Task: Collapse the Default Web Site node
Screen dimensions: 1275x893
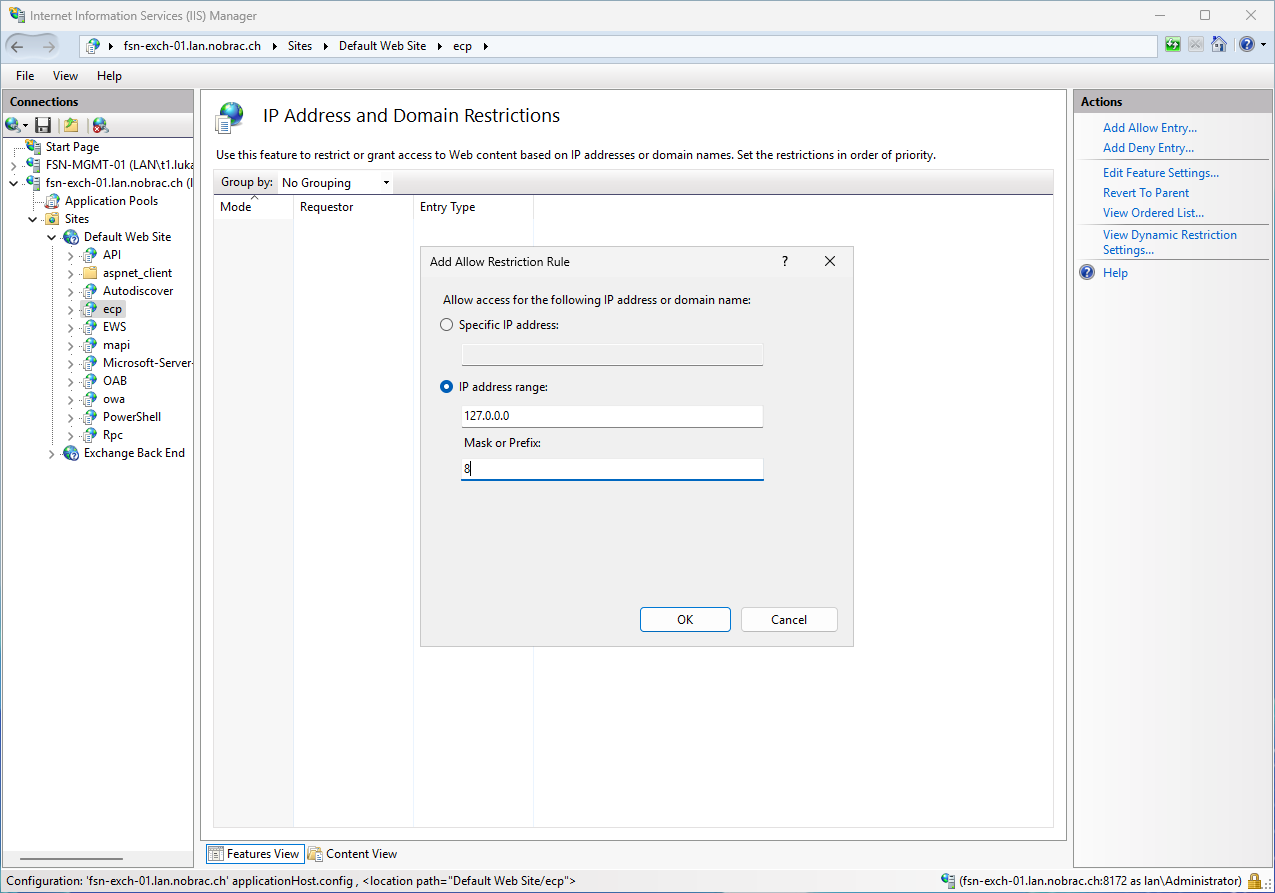Action: tap(52, 237)
